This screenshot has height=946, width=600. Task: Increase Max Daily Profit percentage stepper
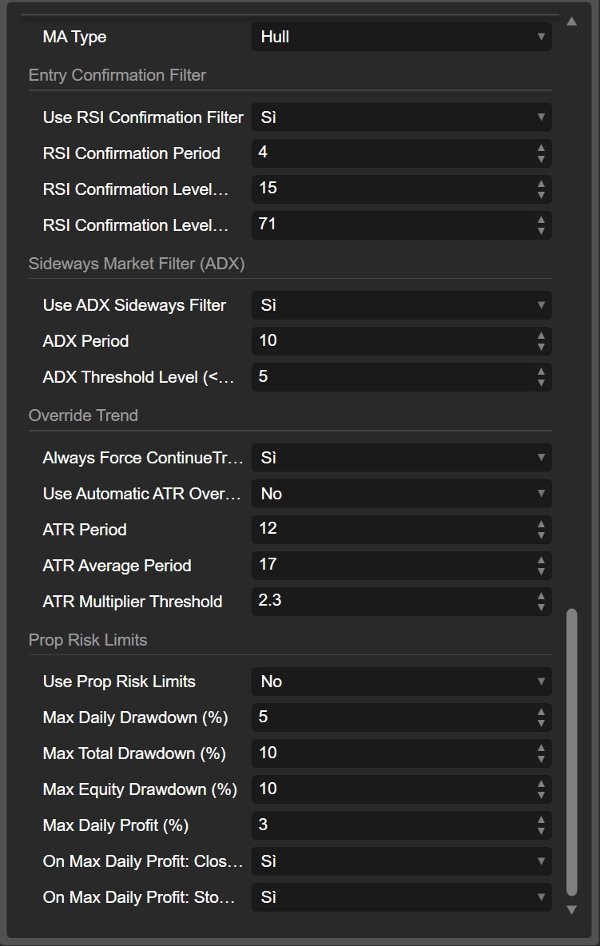coord(541,820)
